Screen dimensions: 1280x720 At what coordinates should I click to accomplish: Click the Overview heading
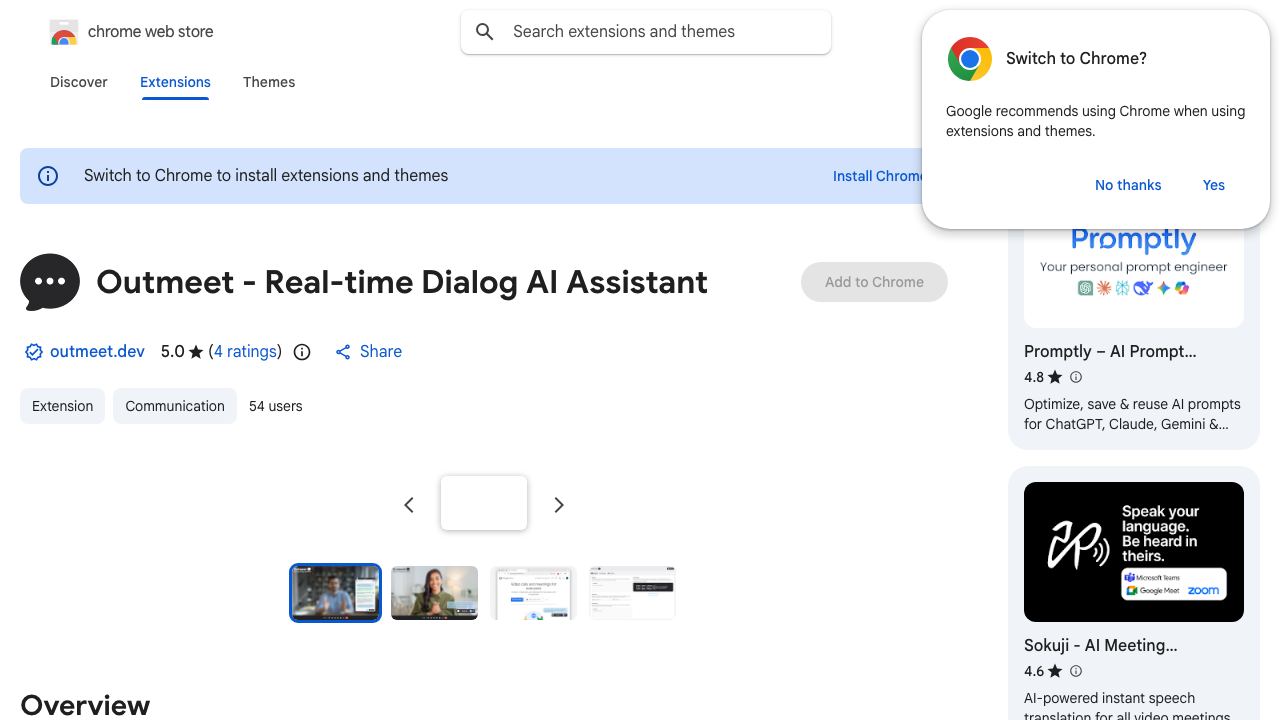pyautogui.click(x=85, y=705)
